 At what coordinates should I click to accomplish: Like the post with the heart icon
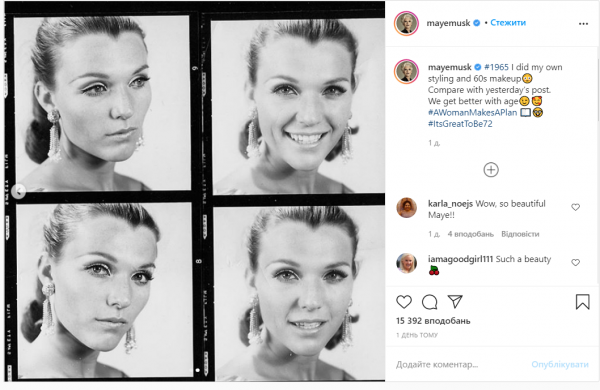pyautogui.click(x=404, y=302)
